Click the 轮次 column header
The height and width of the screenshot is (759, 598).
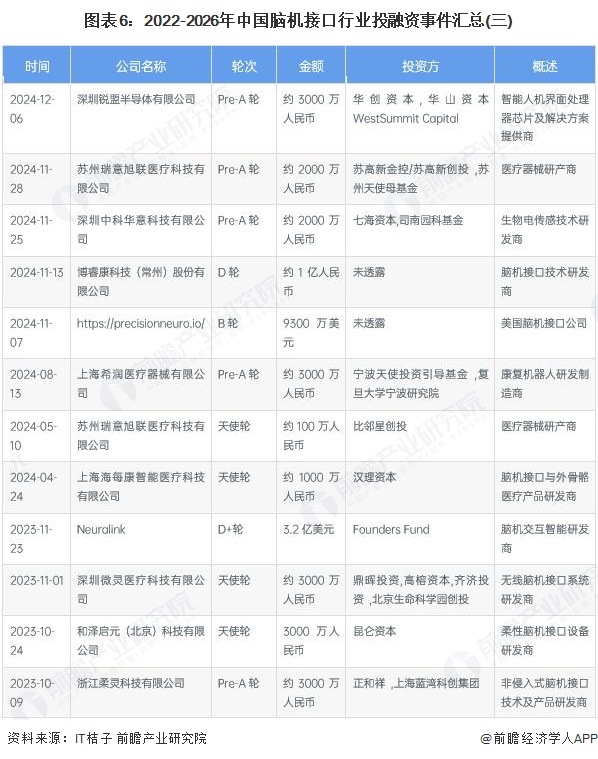coord(244,66)
